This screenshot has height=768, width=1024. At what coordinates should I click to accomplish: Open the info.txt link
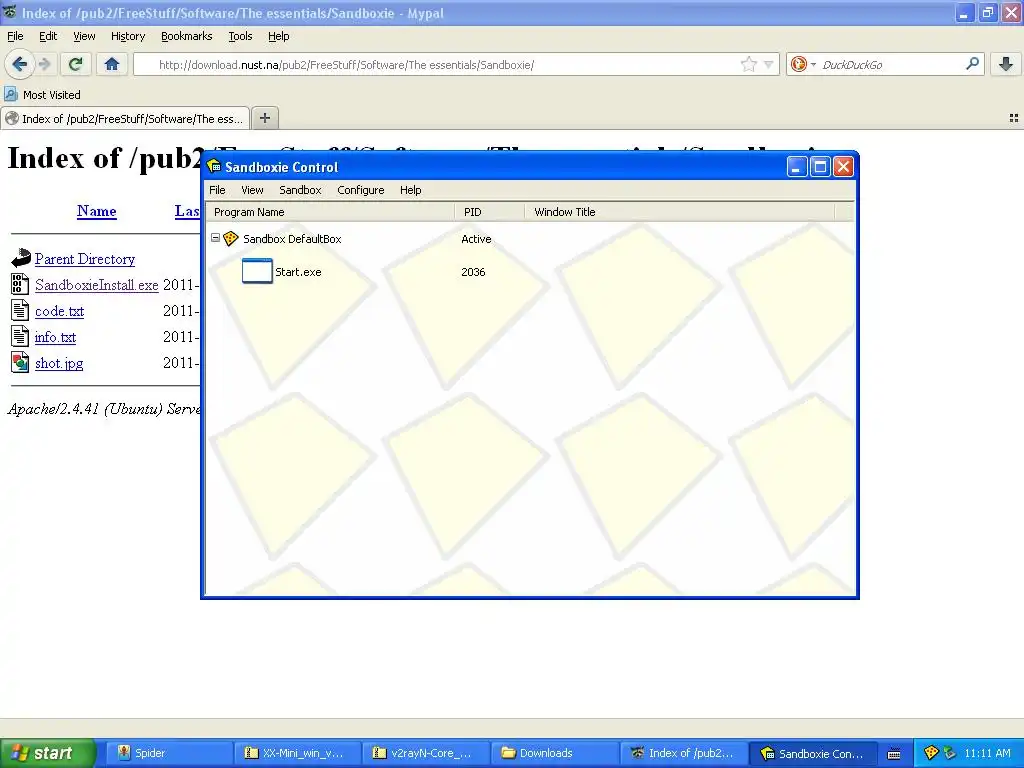[x=56, y=337]
